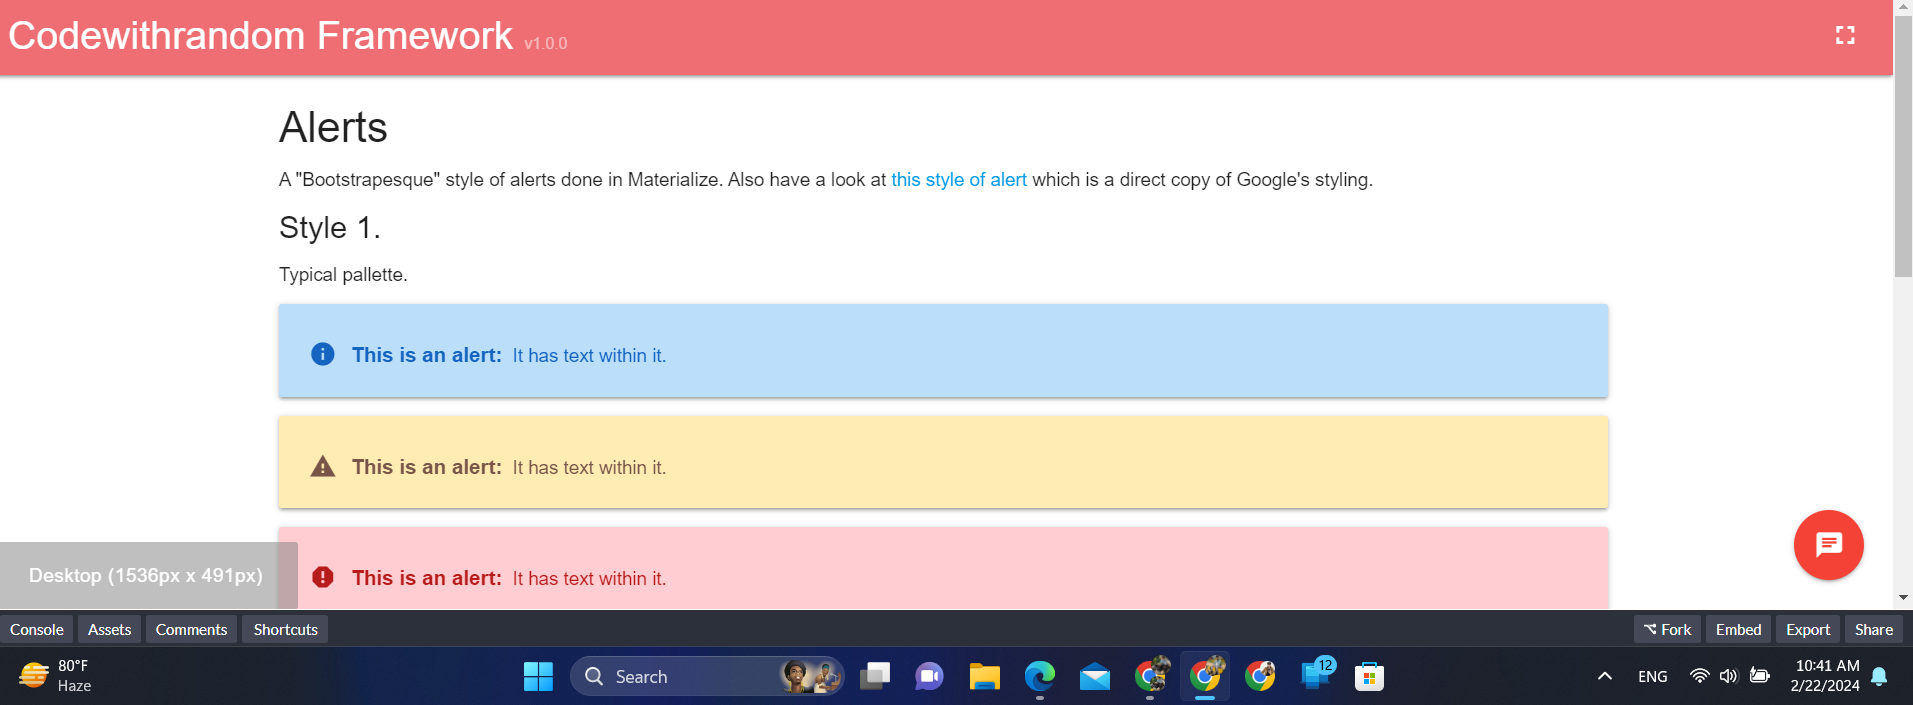Open the Assets panel

109,629
